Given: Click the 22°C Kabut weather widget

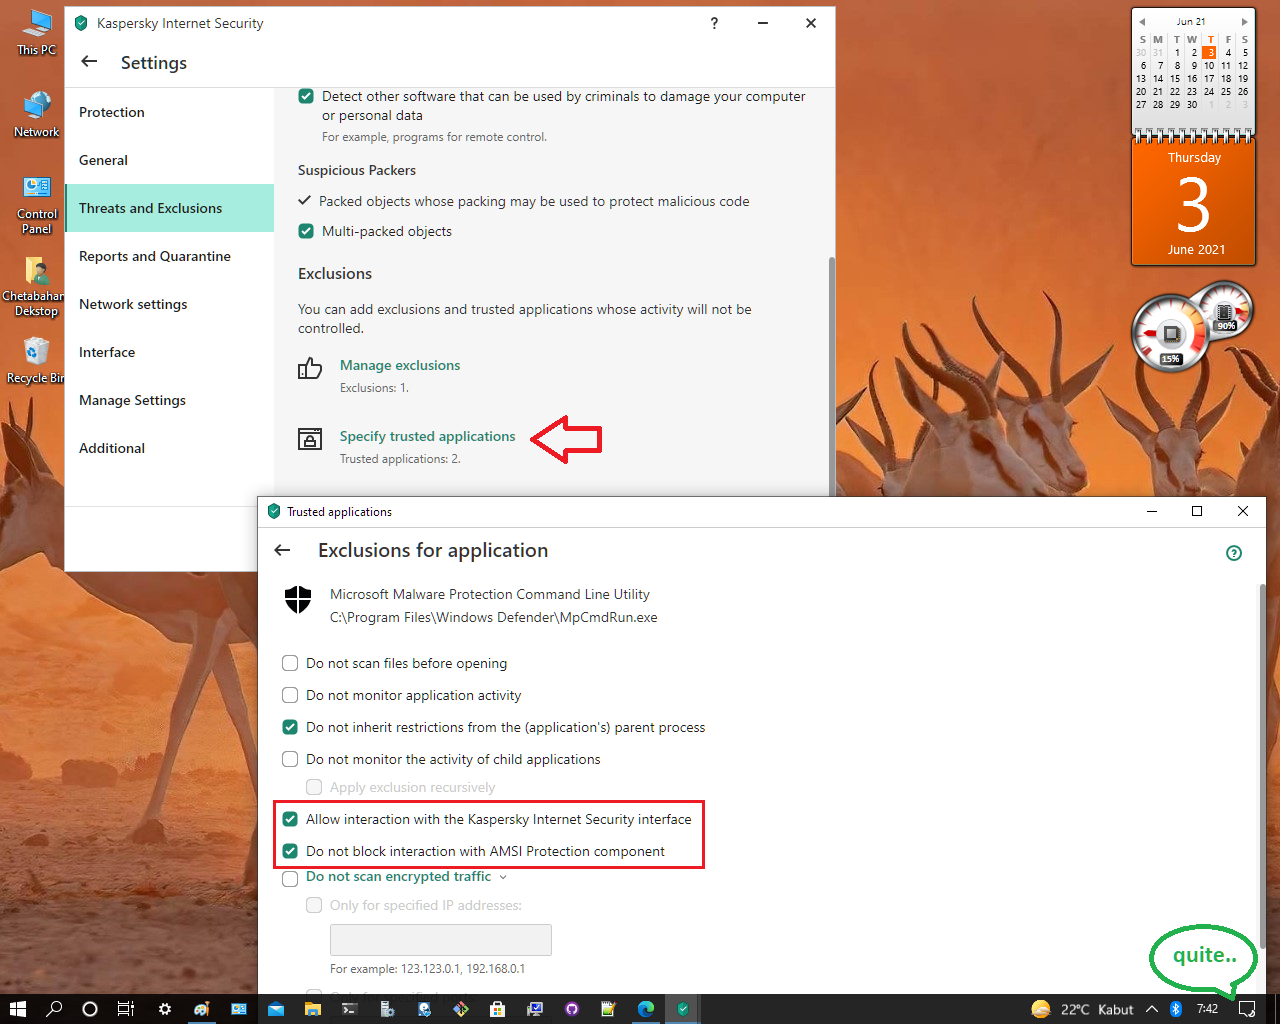Looking at the screenshot, I should (x=1082, y=1009).
